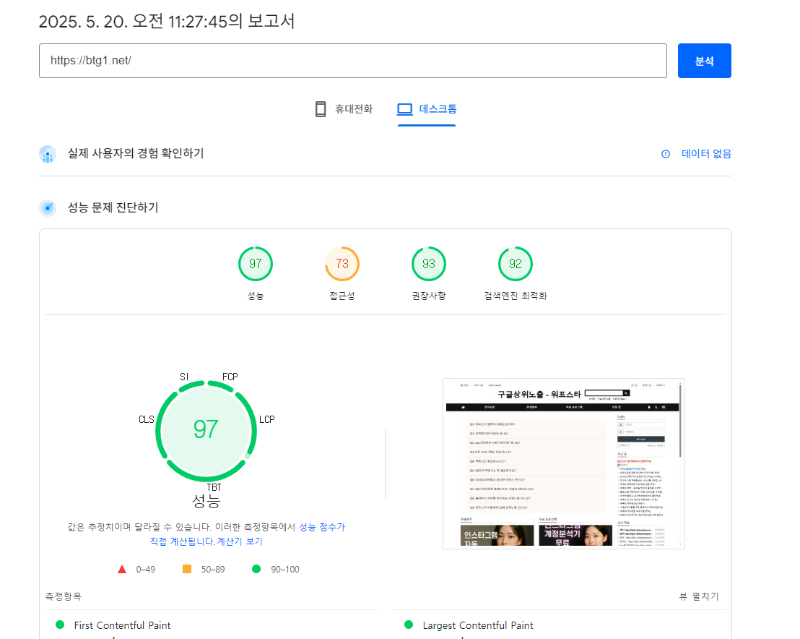Click the 실제 사용자의 경험 확인하기 heading
800x639 pixels.
(x=136, y=154)
